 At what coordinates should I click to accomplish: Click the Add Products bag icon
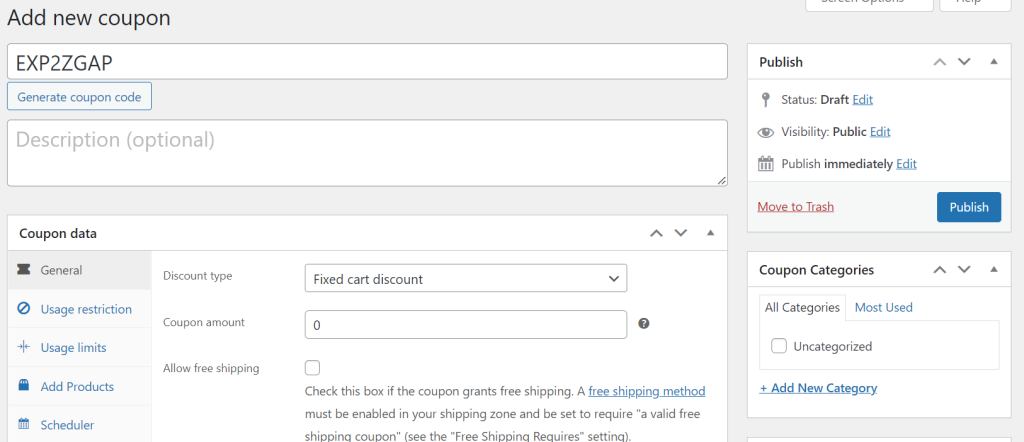coord(24,386)
